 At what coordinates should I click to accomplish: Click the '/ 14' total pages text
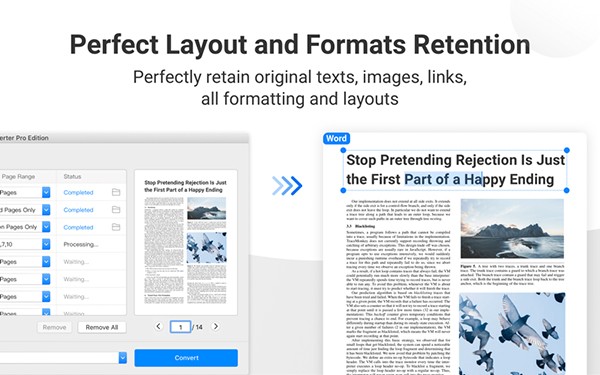(x=197, y=327)
